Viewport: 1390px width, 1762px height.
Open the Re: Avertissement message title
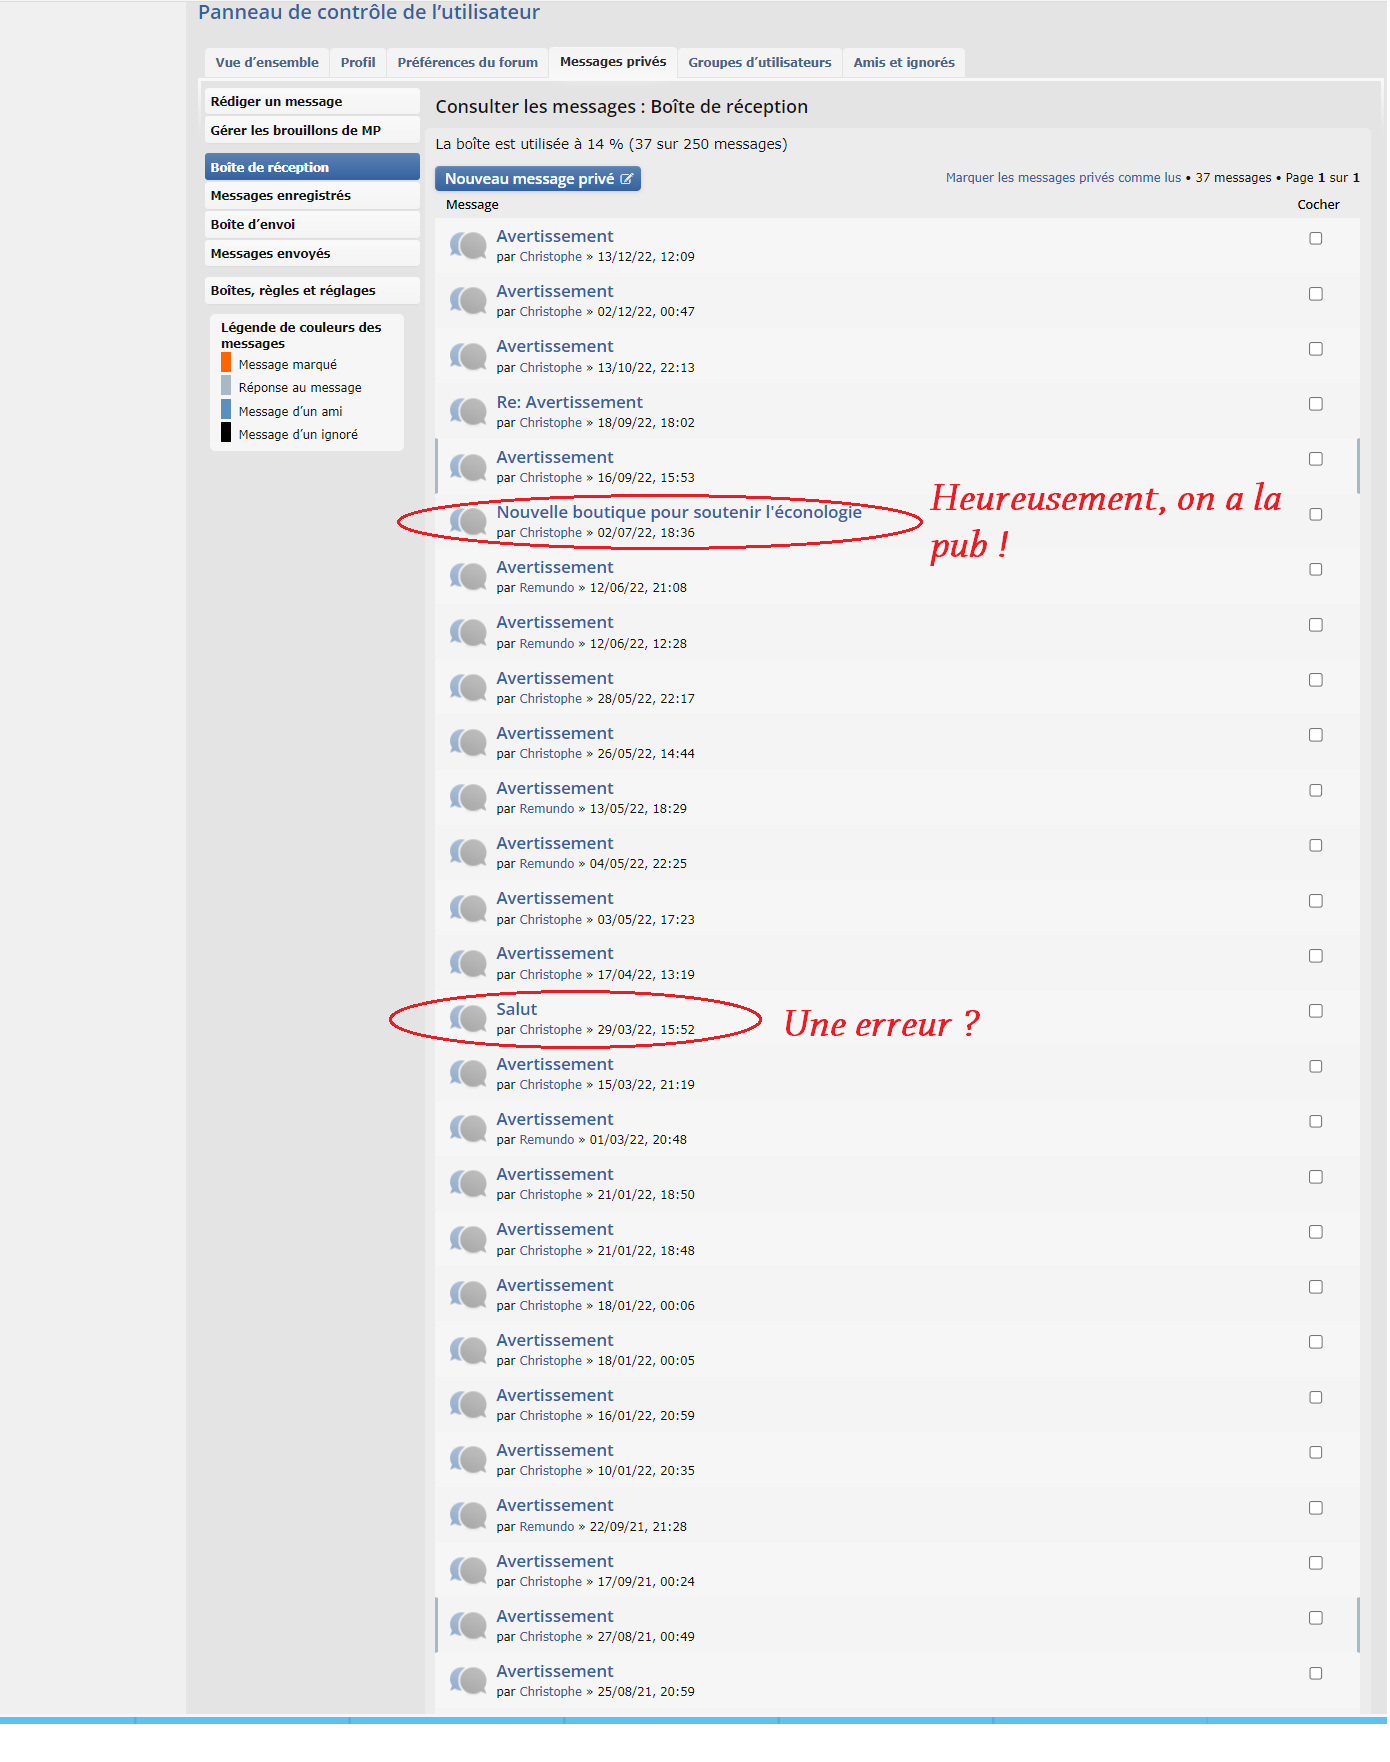pos(570,402)
